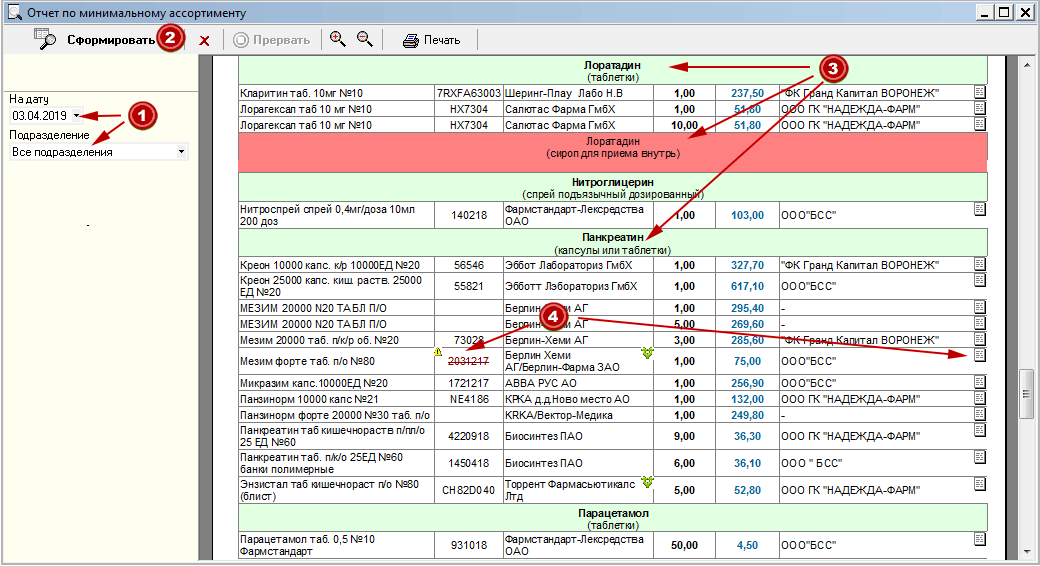
Task: Open the Подразделение dropdown arrow
Action: 181,152
